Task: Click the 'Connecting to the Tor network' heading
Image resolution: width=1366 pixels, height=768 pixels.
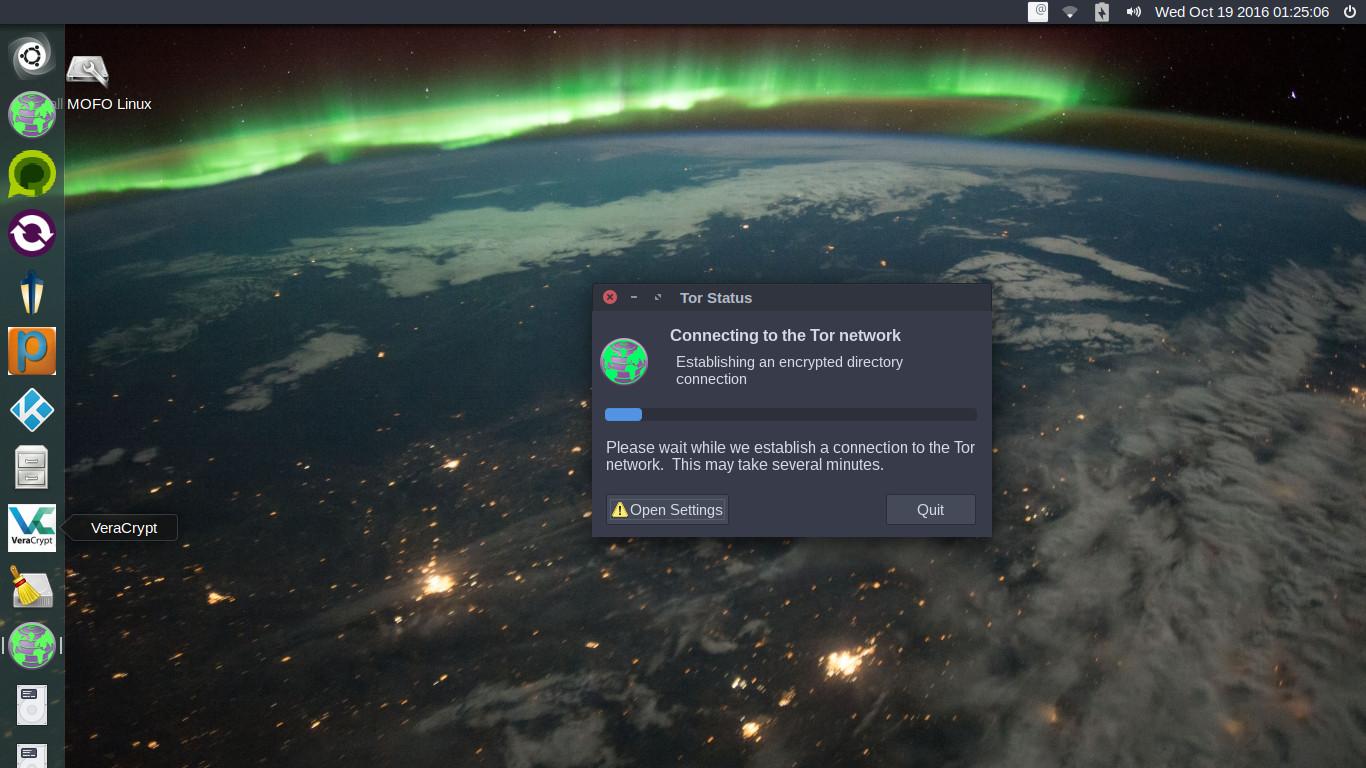Action: (x=785, y=336)
